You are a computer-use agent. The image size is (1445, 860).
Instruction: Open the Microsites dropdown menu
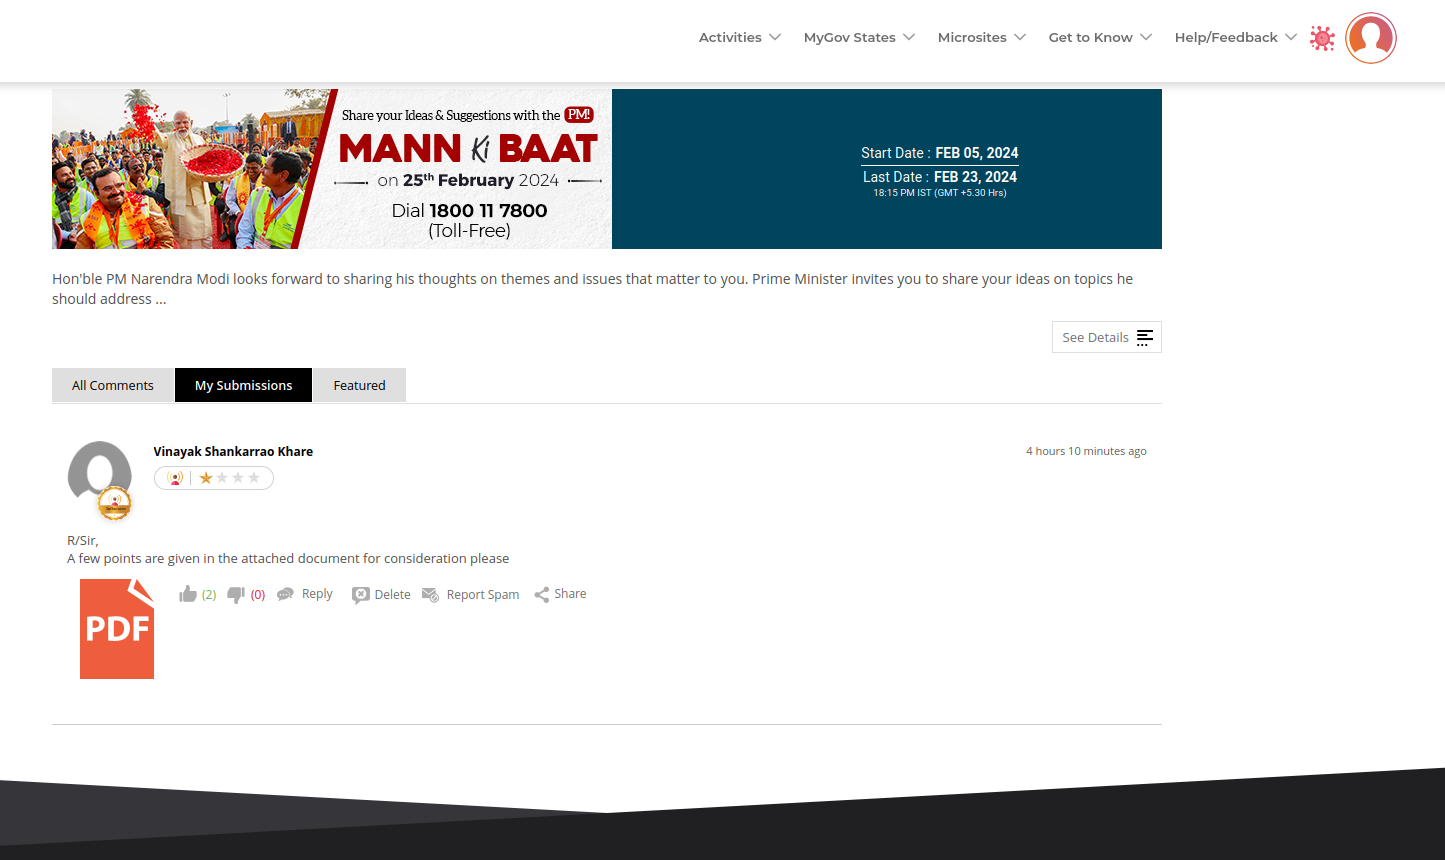[982, 37]
